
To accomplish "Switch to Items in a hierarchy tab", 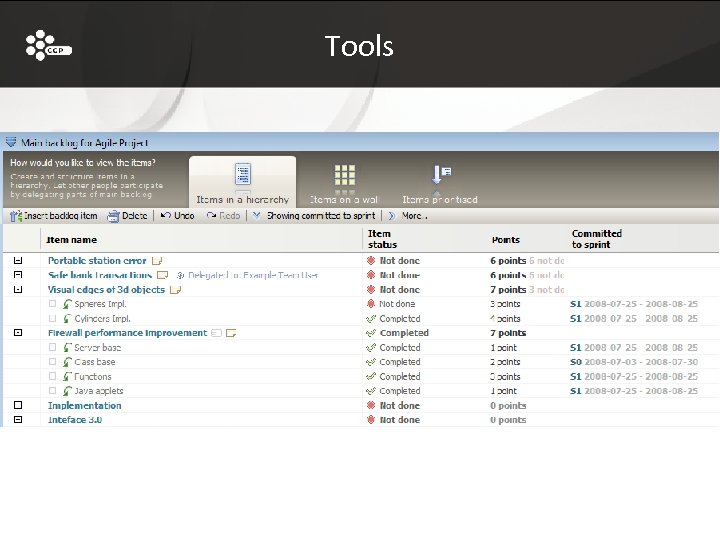I will (x=242, y=182).
